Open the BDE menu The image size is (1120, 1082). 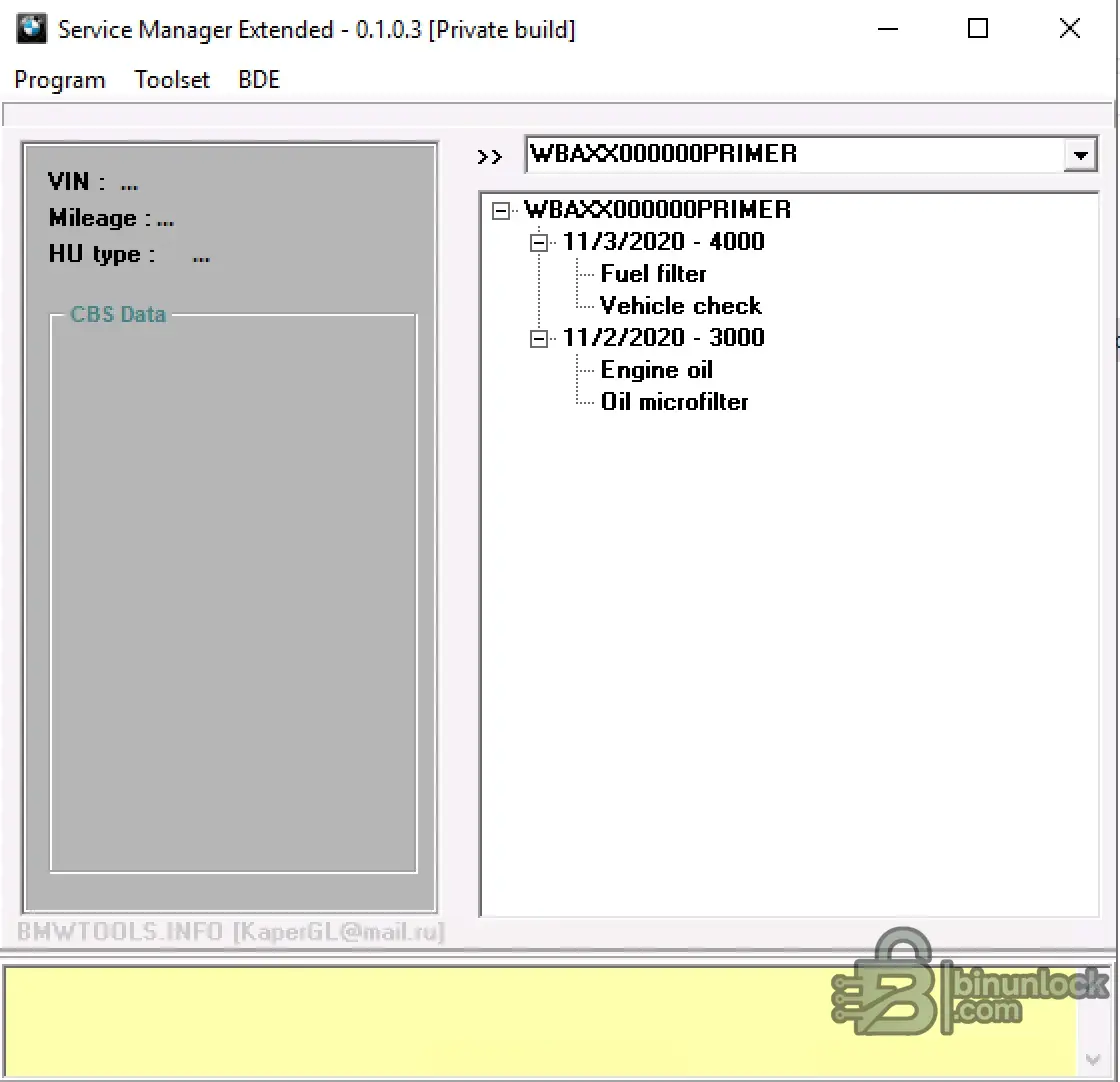point(259,80)
